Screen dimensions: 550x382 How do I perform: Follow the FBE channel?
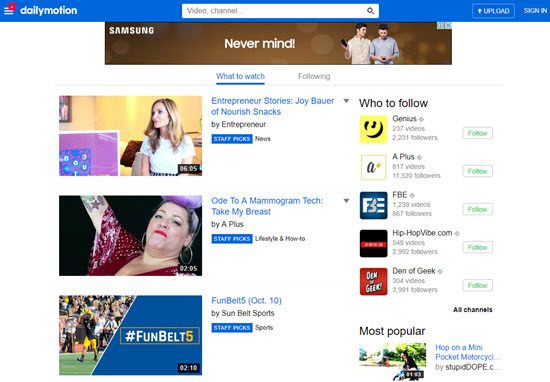click(x=477, y=209)
